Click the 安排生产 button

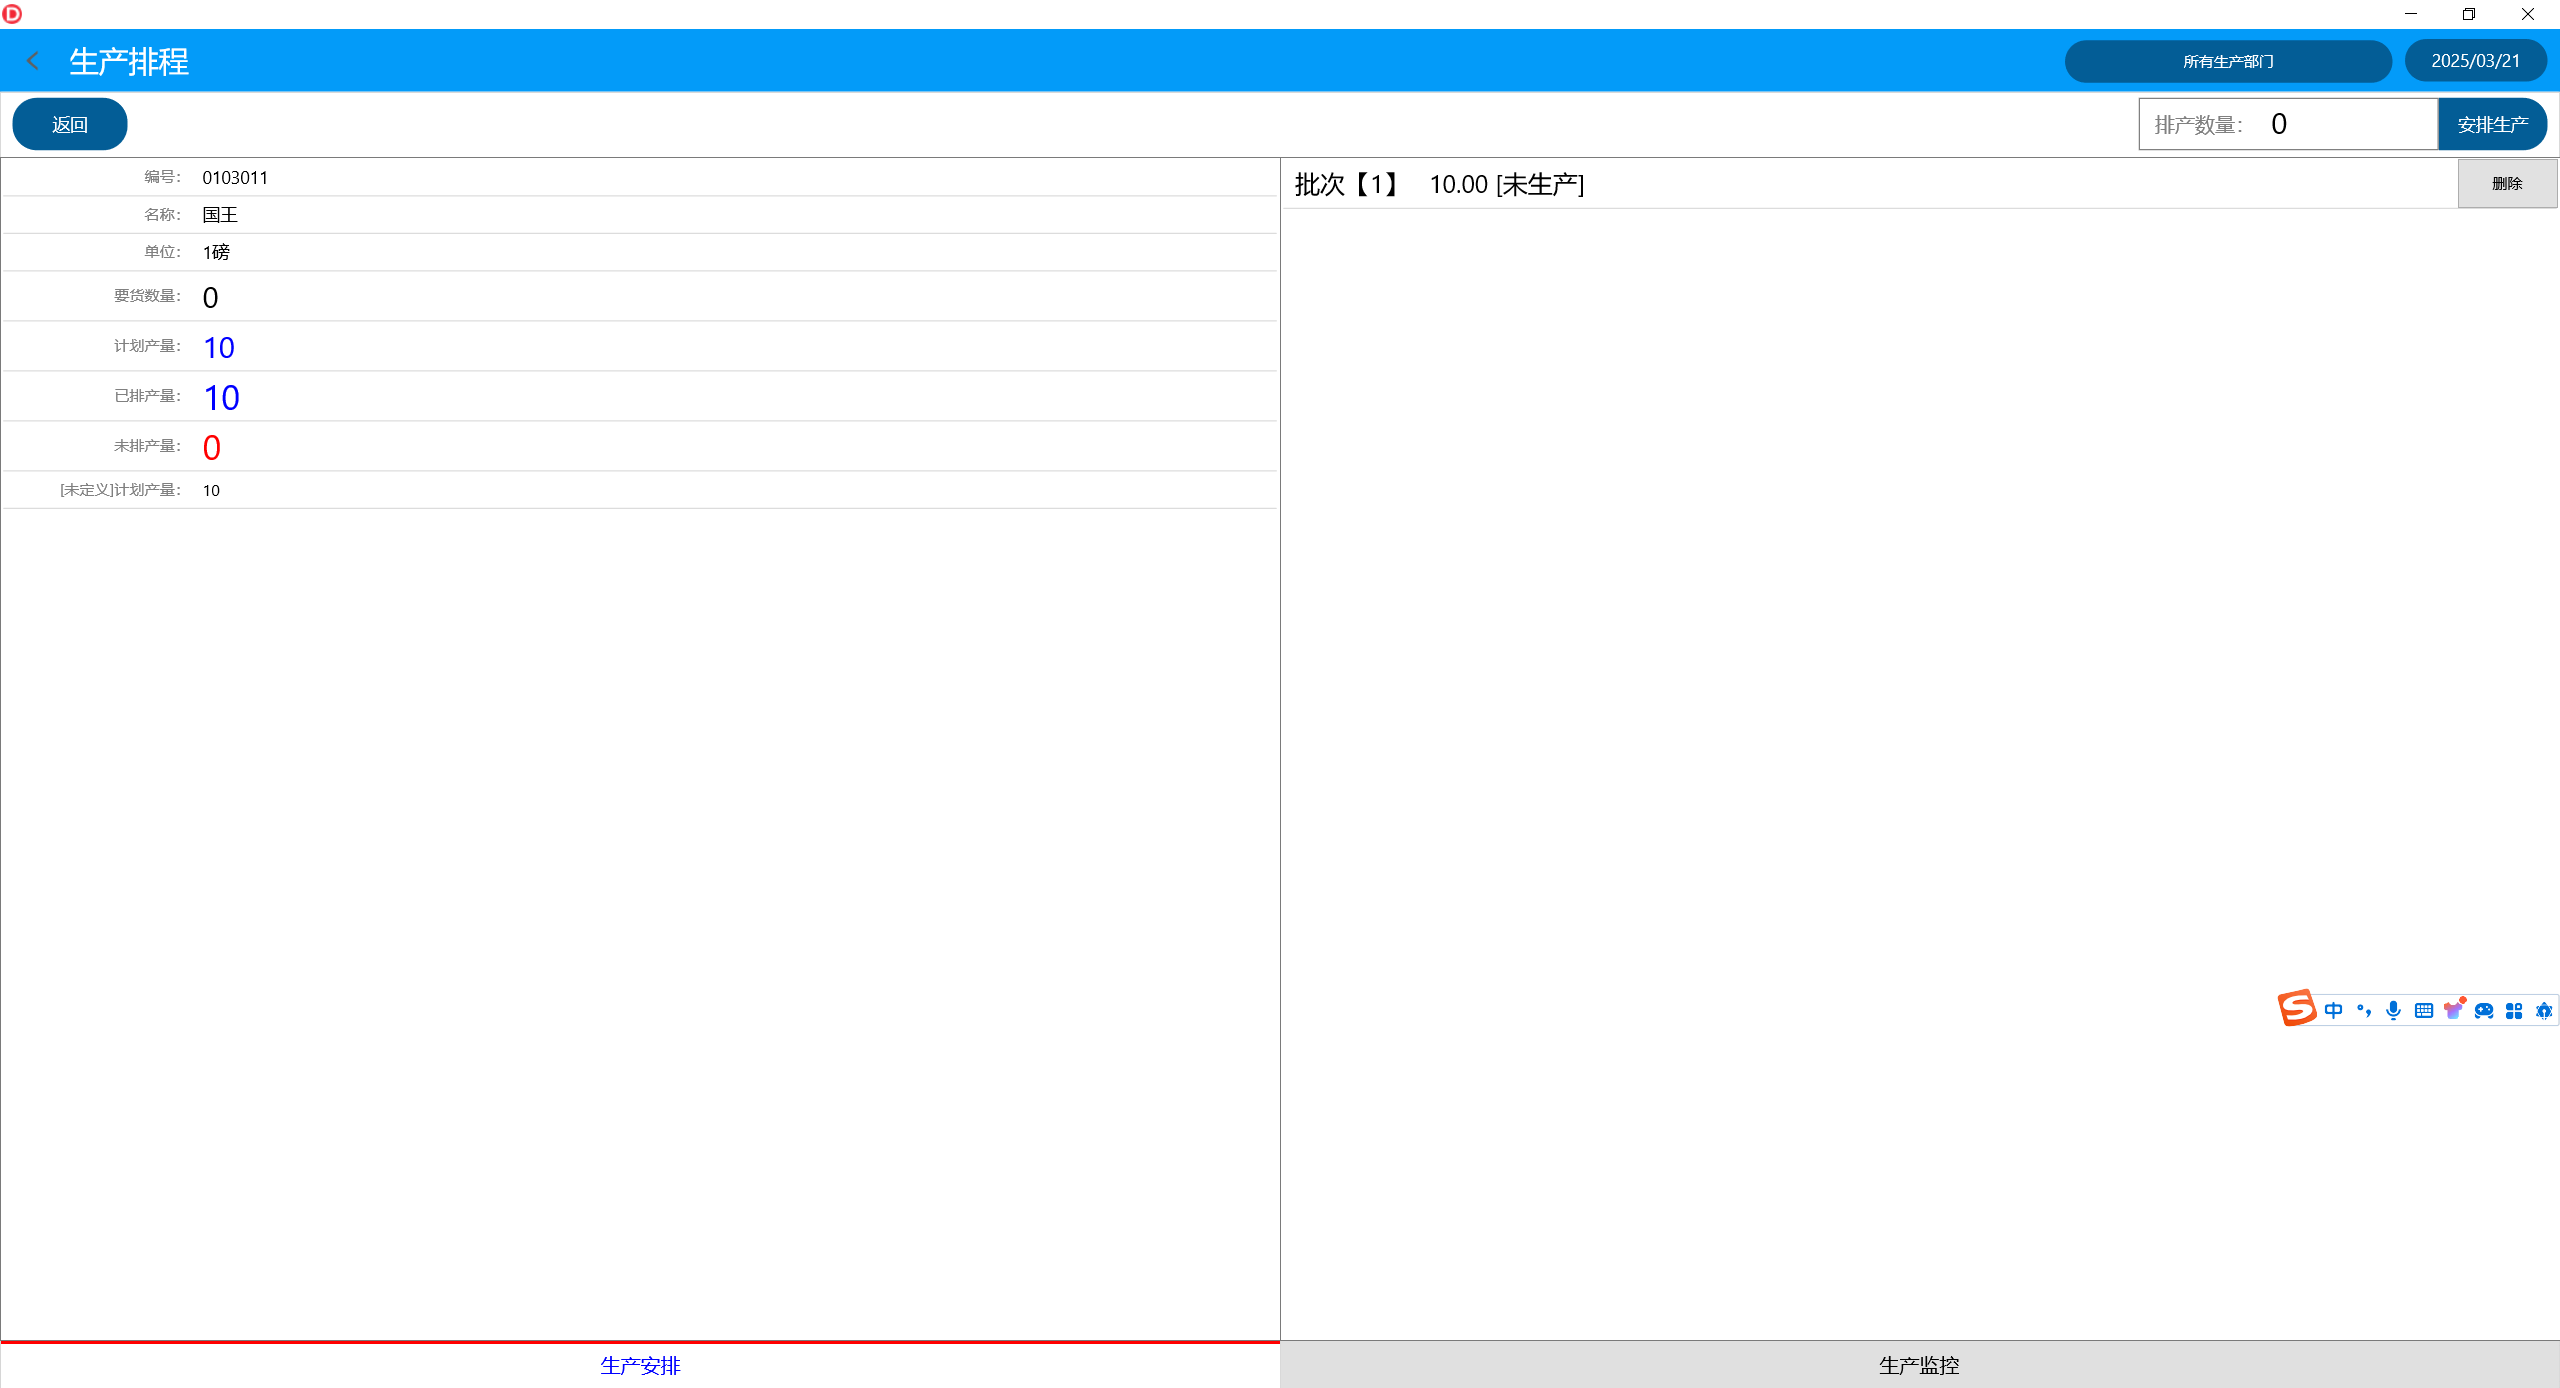click(2492, 125)
